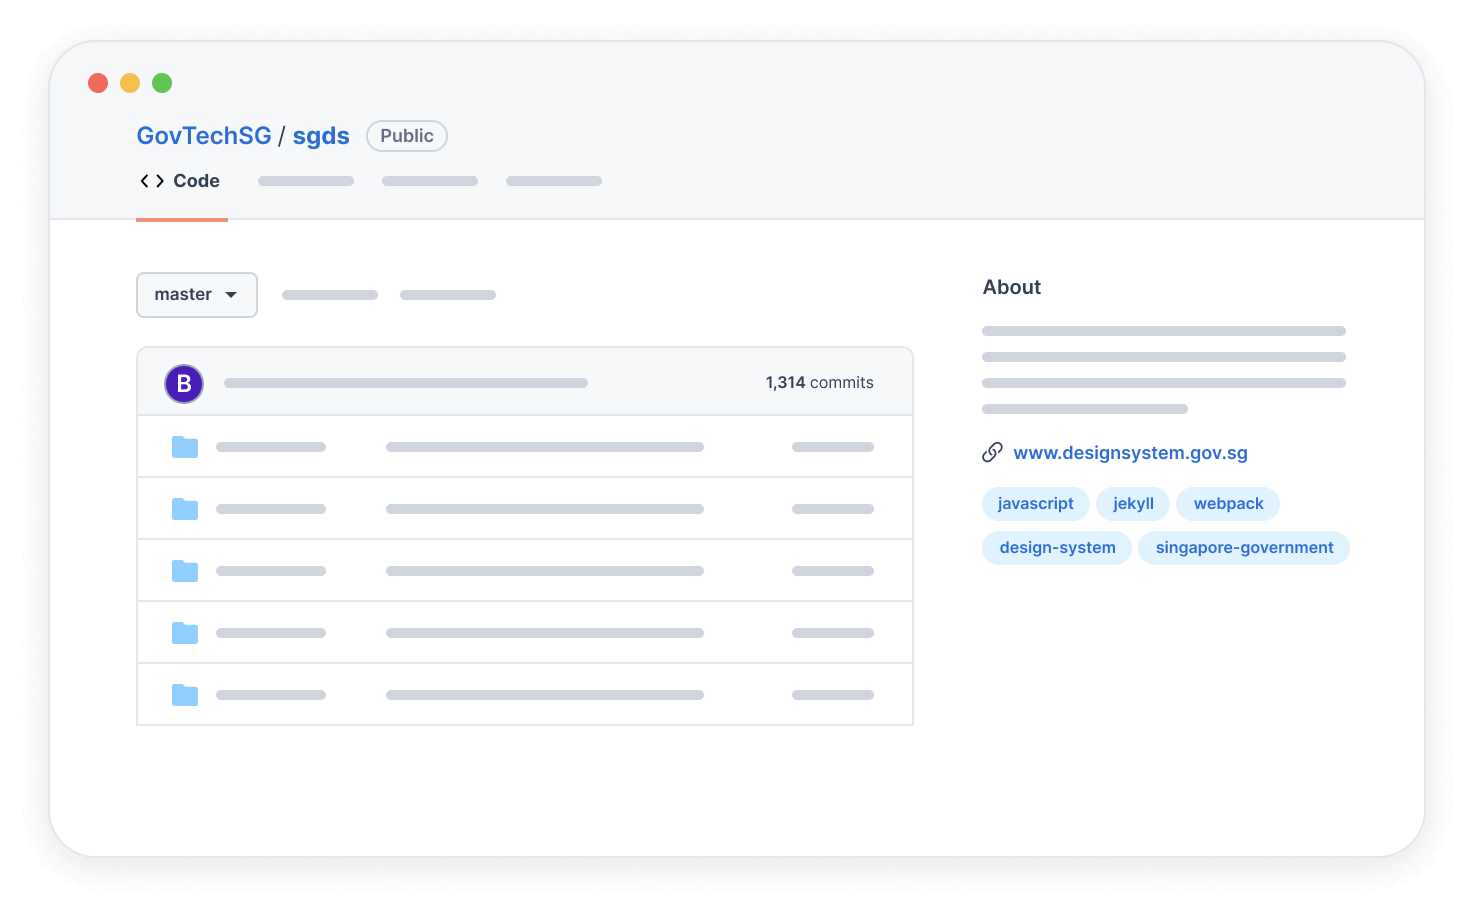Screen dimensions: 1474x914
Task: Open the first folder icon in file list
Action: [185, 447]
